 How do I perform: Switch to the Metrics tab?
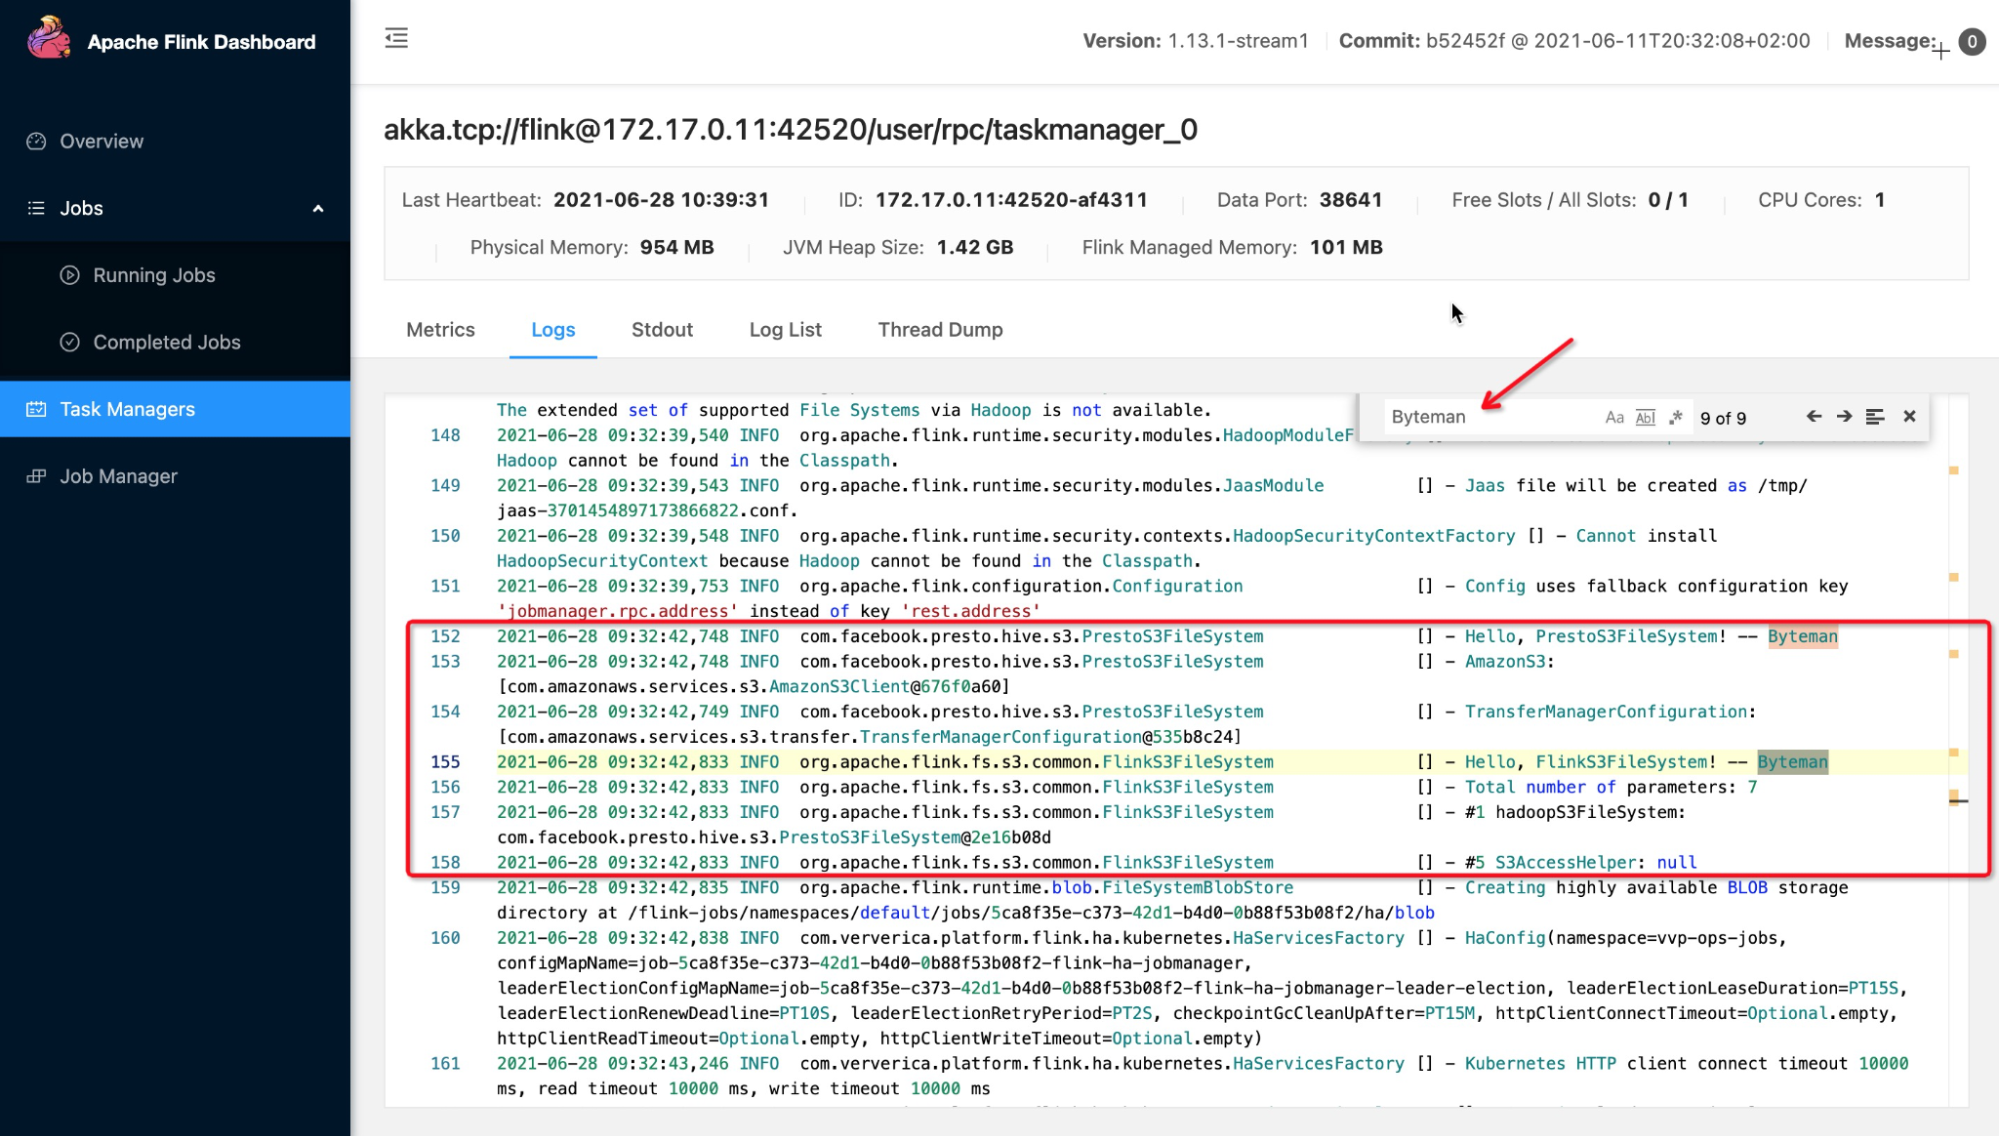point(439,330)
